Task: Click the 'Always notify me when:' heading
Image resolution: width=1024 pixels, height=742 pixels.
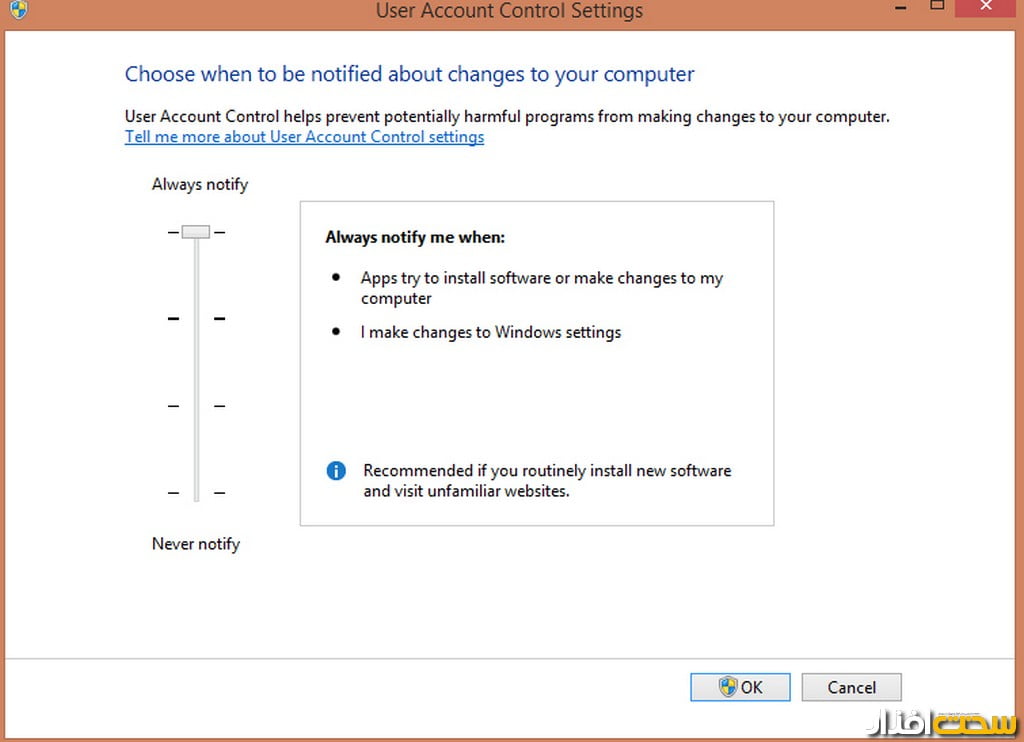Action: tap(415, 238)
